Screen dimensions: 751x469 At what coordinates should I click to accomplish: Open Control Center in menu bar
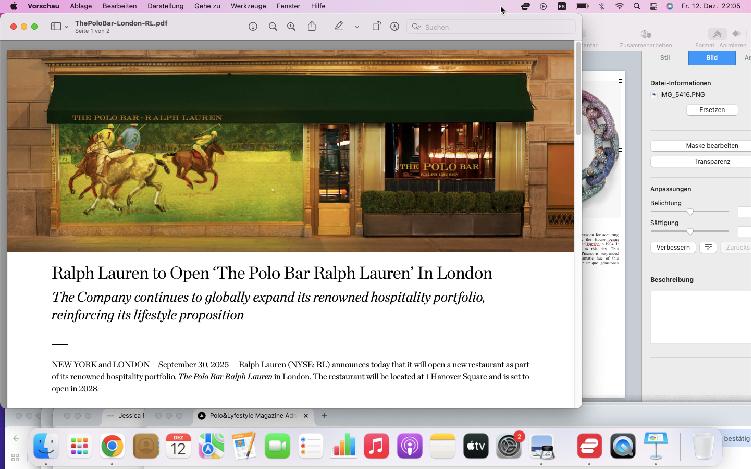point(653,6)
